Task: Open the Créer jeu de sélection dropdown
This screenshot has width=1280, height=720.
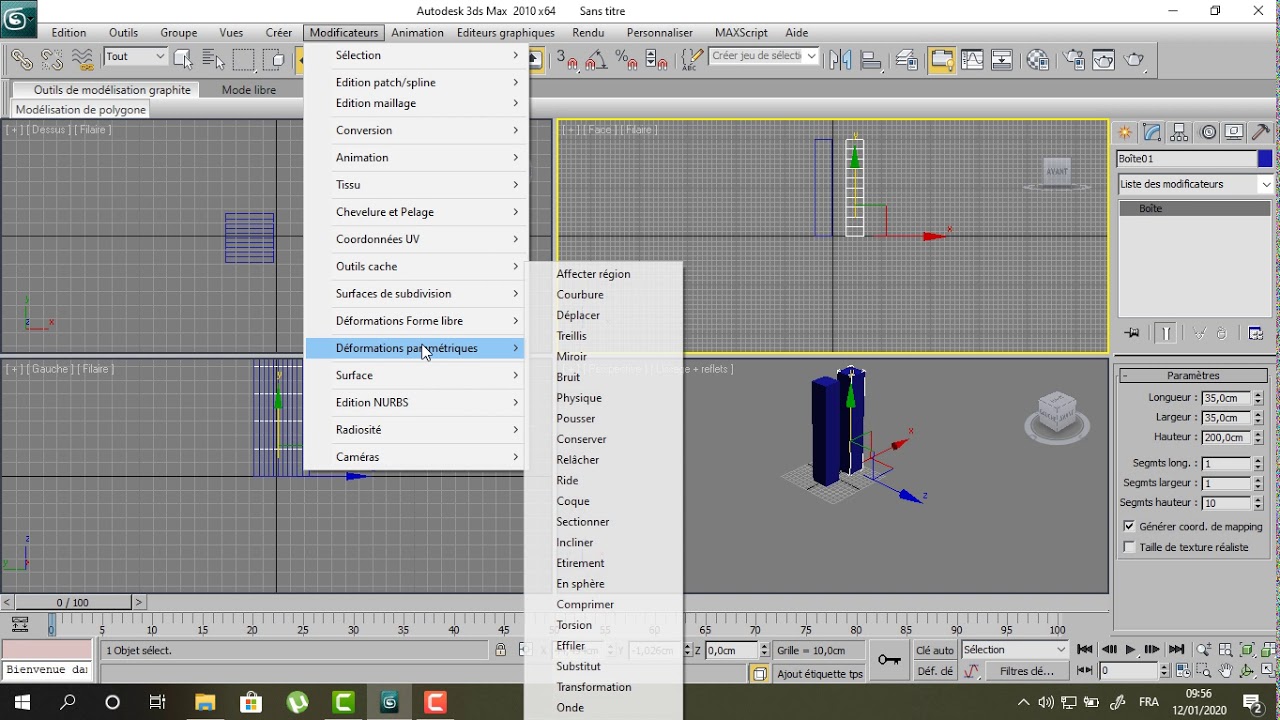Action: 765,56
